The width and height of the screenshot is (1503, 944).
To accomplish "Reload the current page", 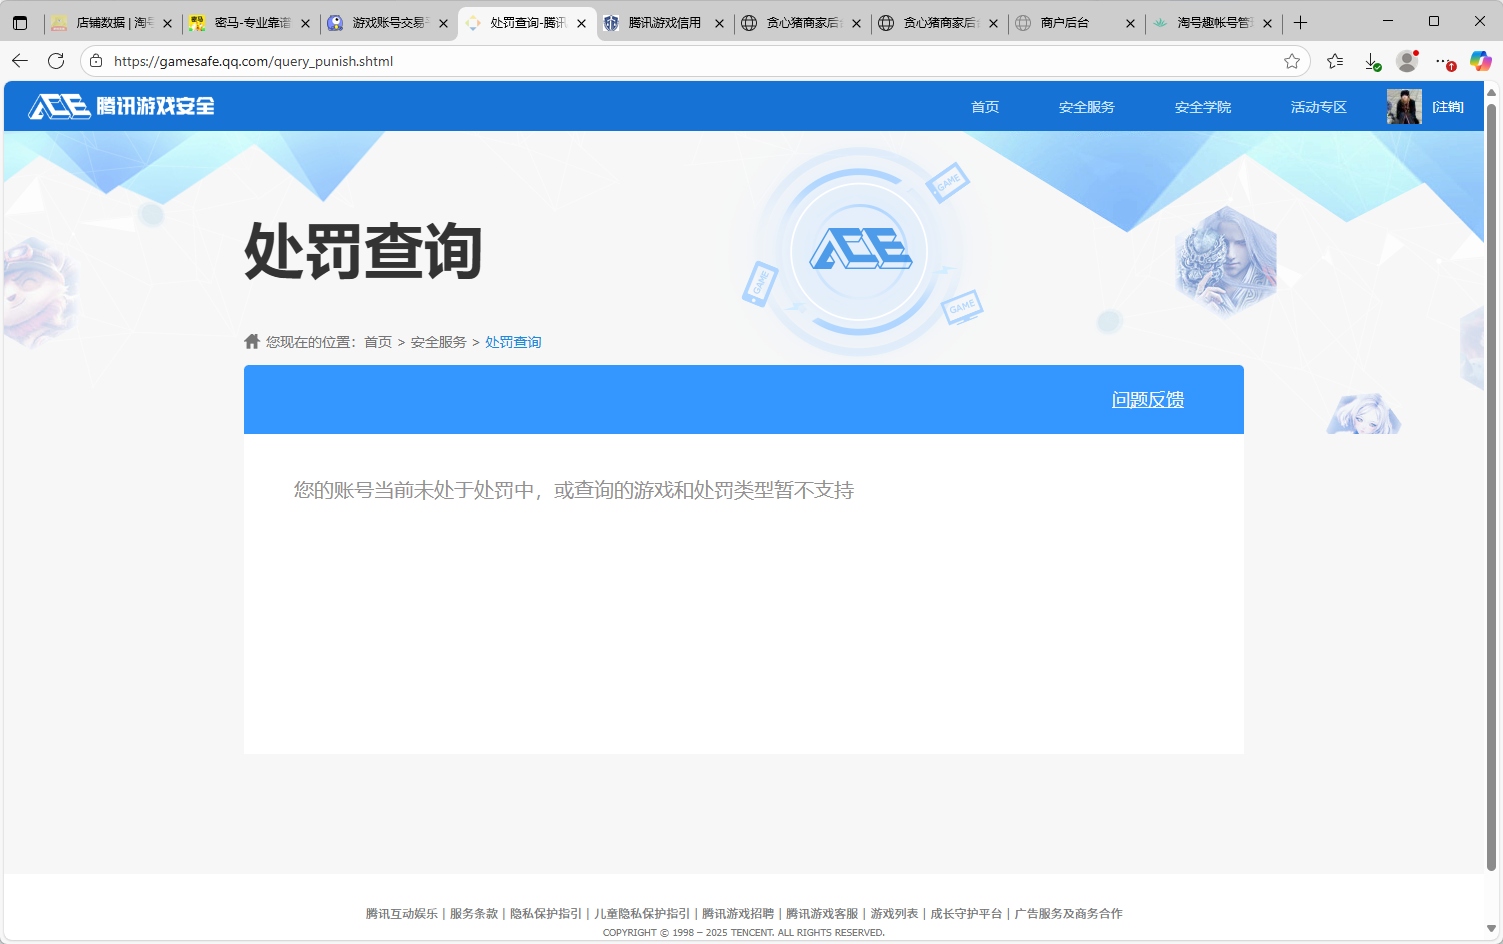I will tap(56, 61).
